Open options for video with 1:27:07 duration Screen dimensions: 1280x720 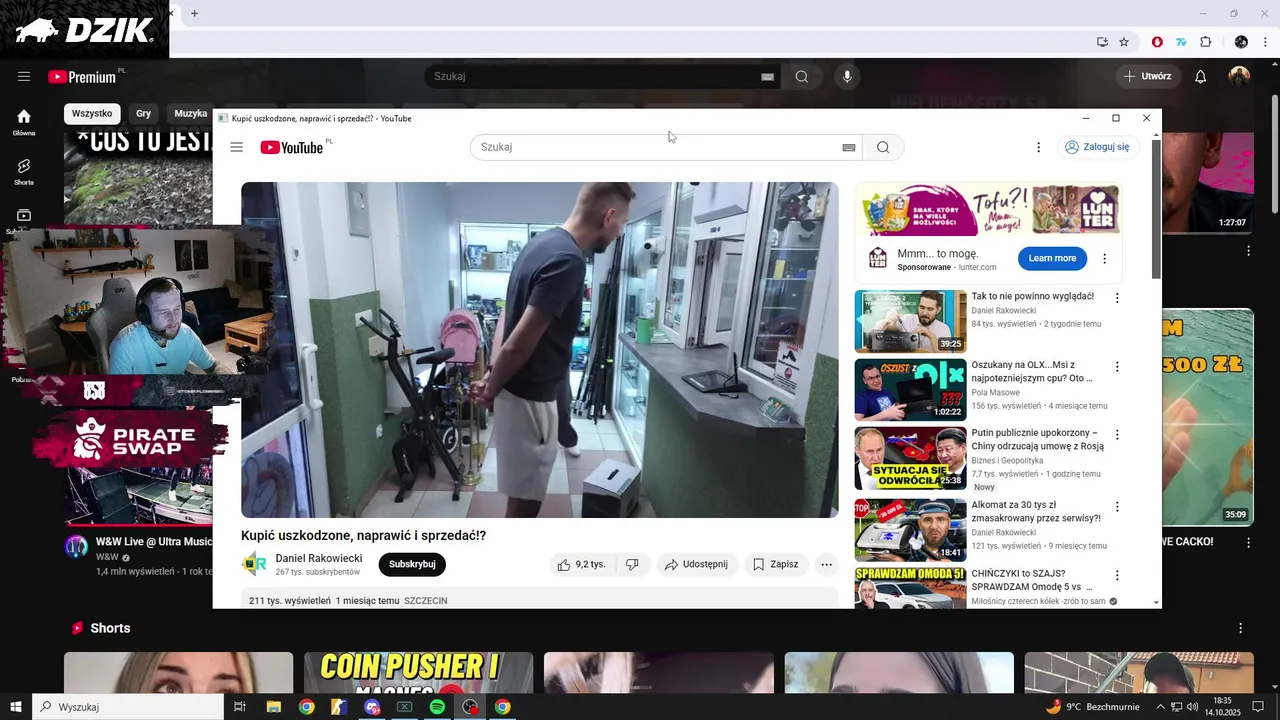point(1248,250)
